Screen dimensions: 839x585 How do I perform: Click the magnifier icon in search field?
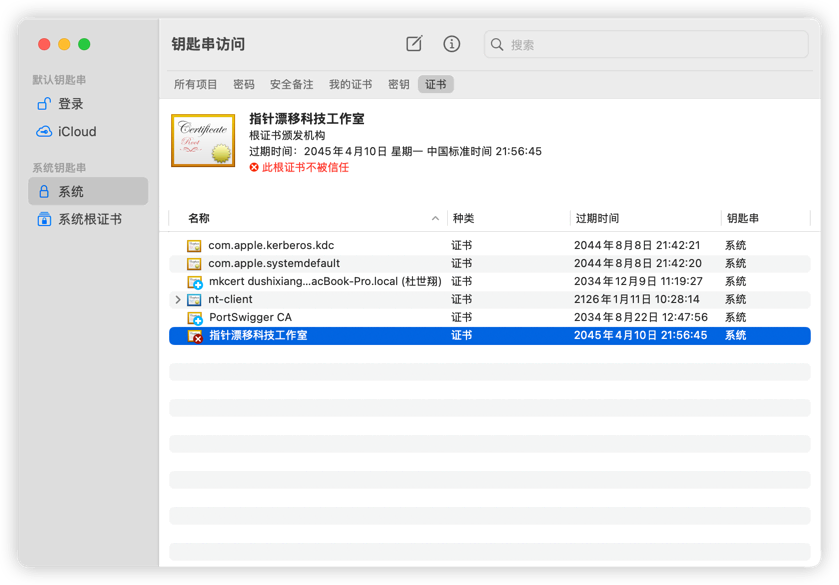click(x=498, y=45)
